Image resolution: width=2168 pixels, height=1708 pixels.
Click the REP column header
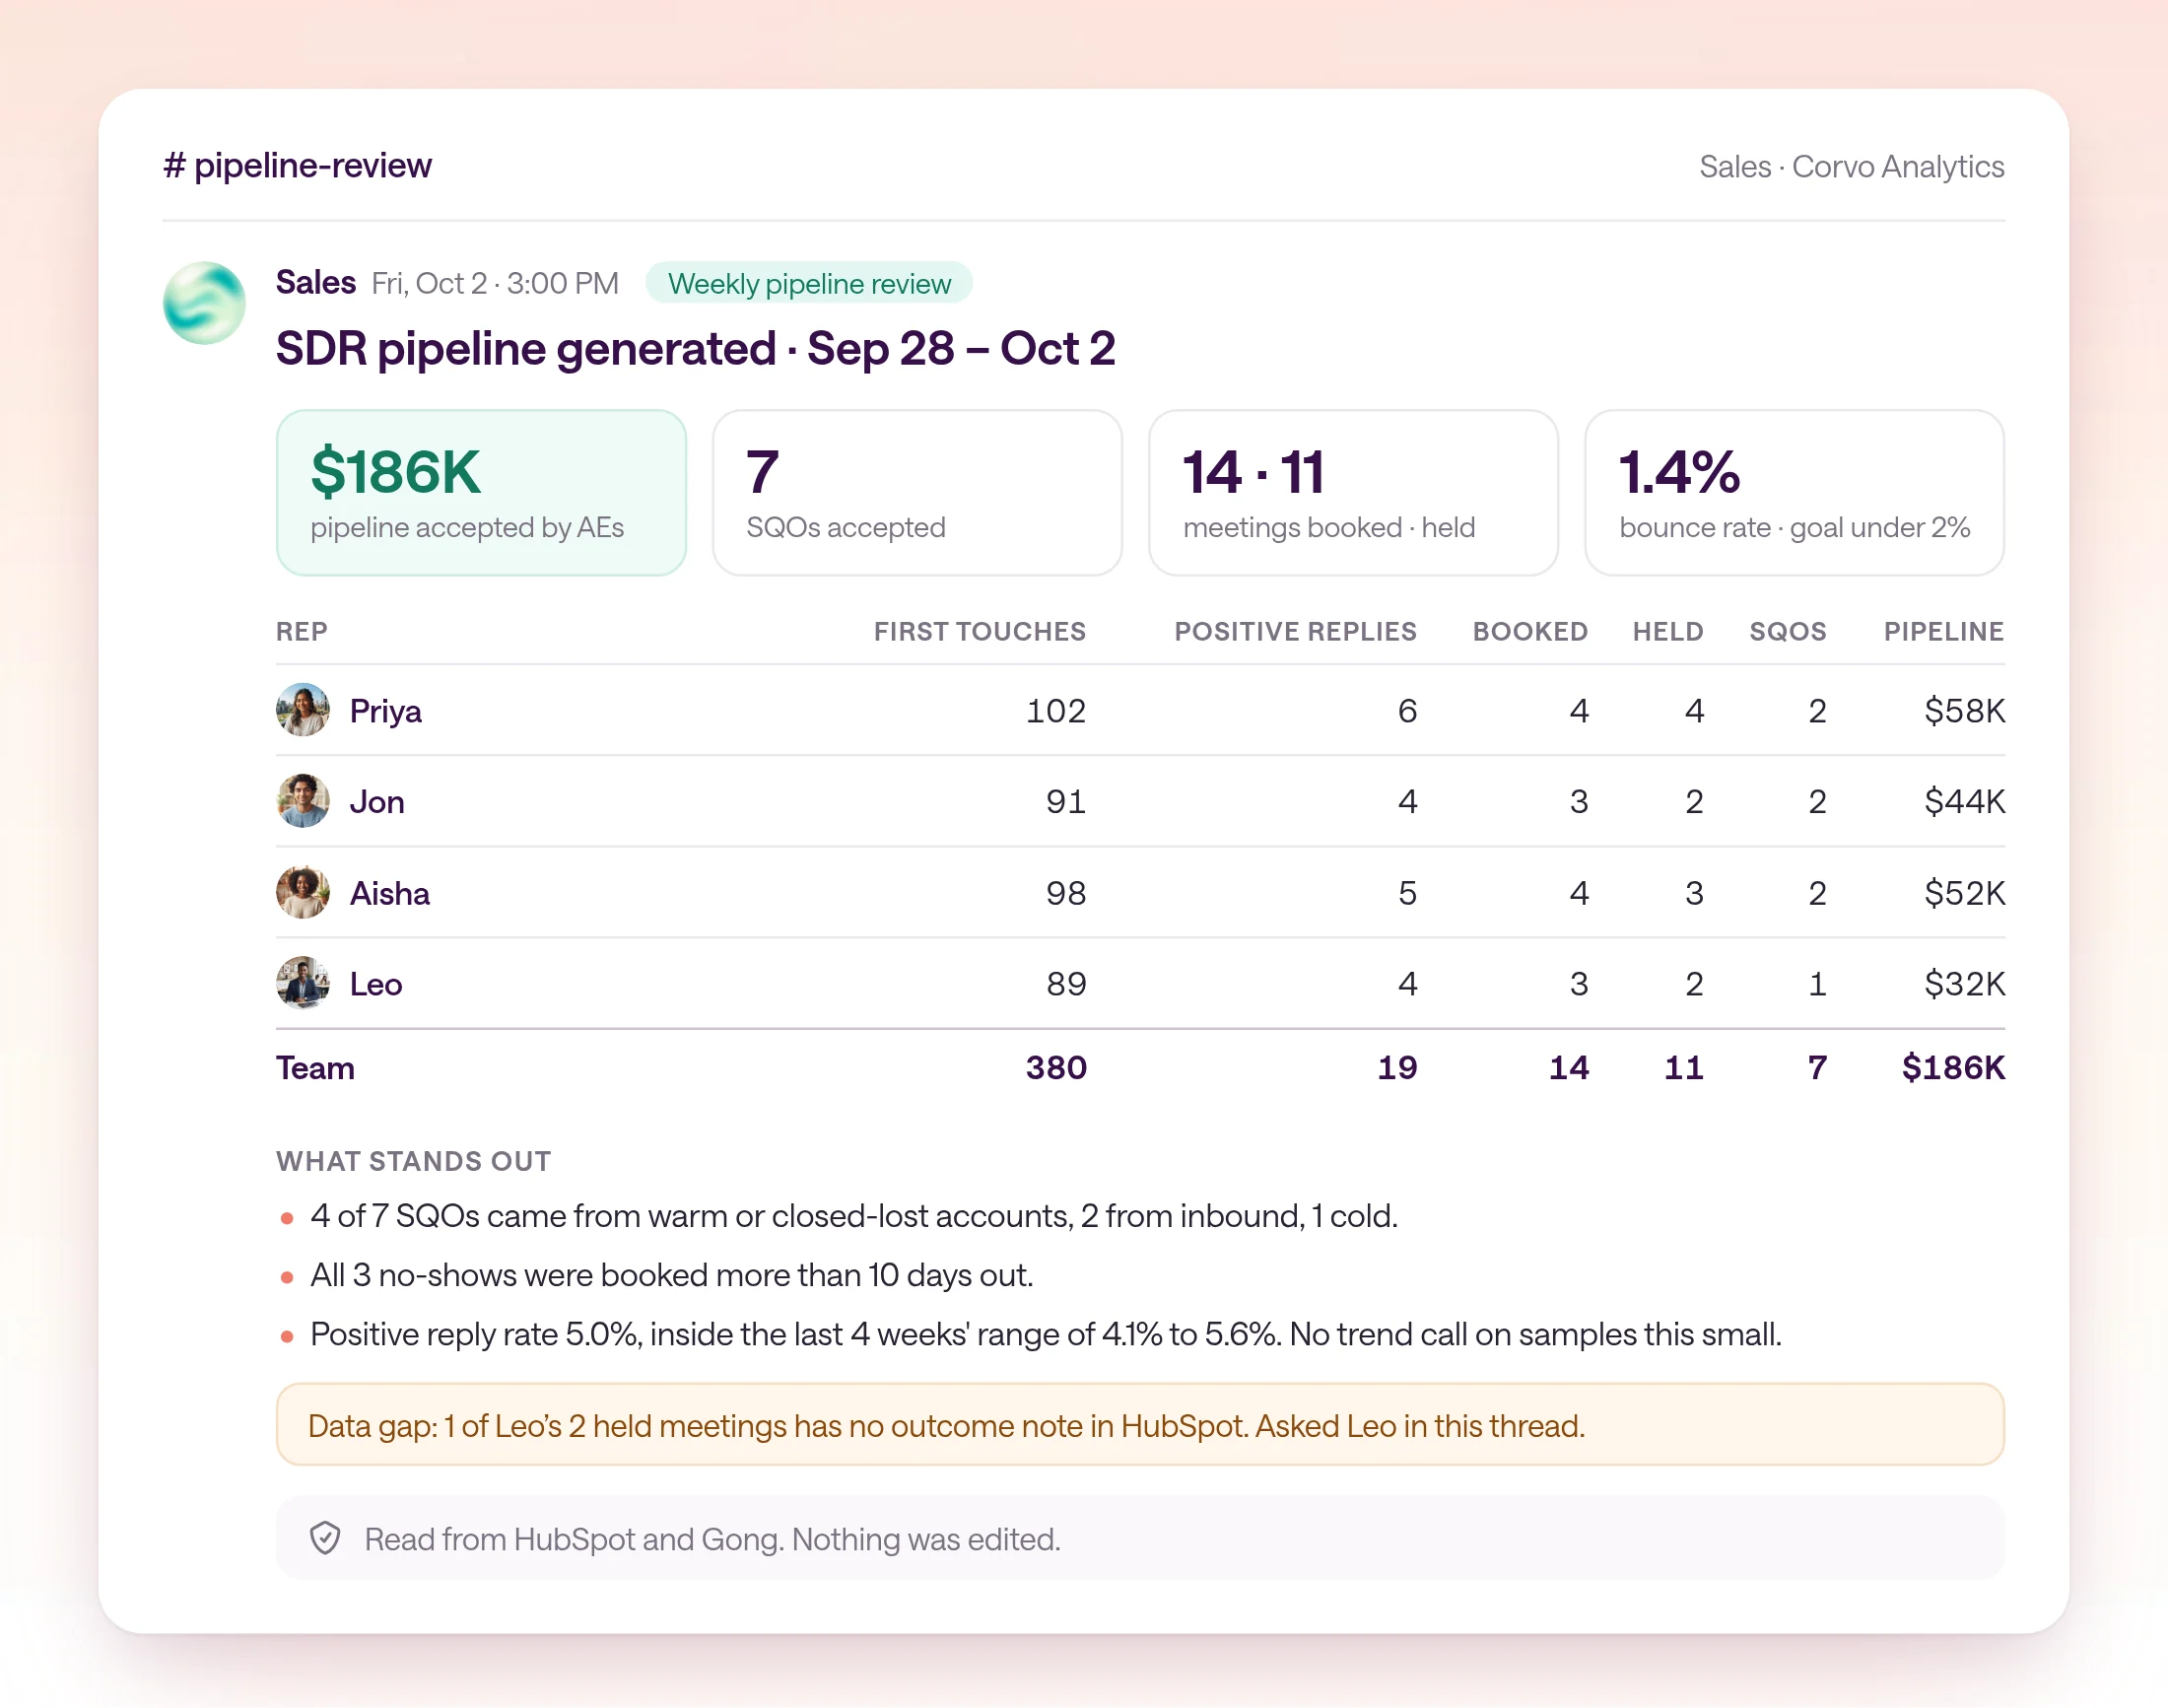301,632
